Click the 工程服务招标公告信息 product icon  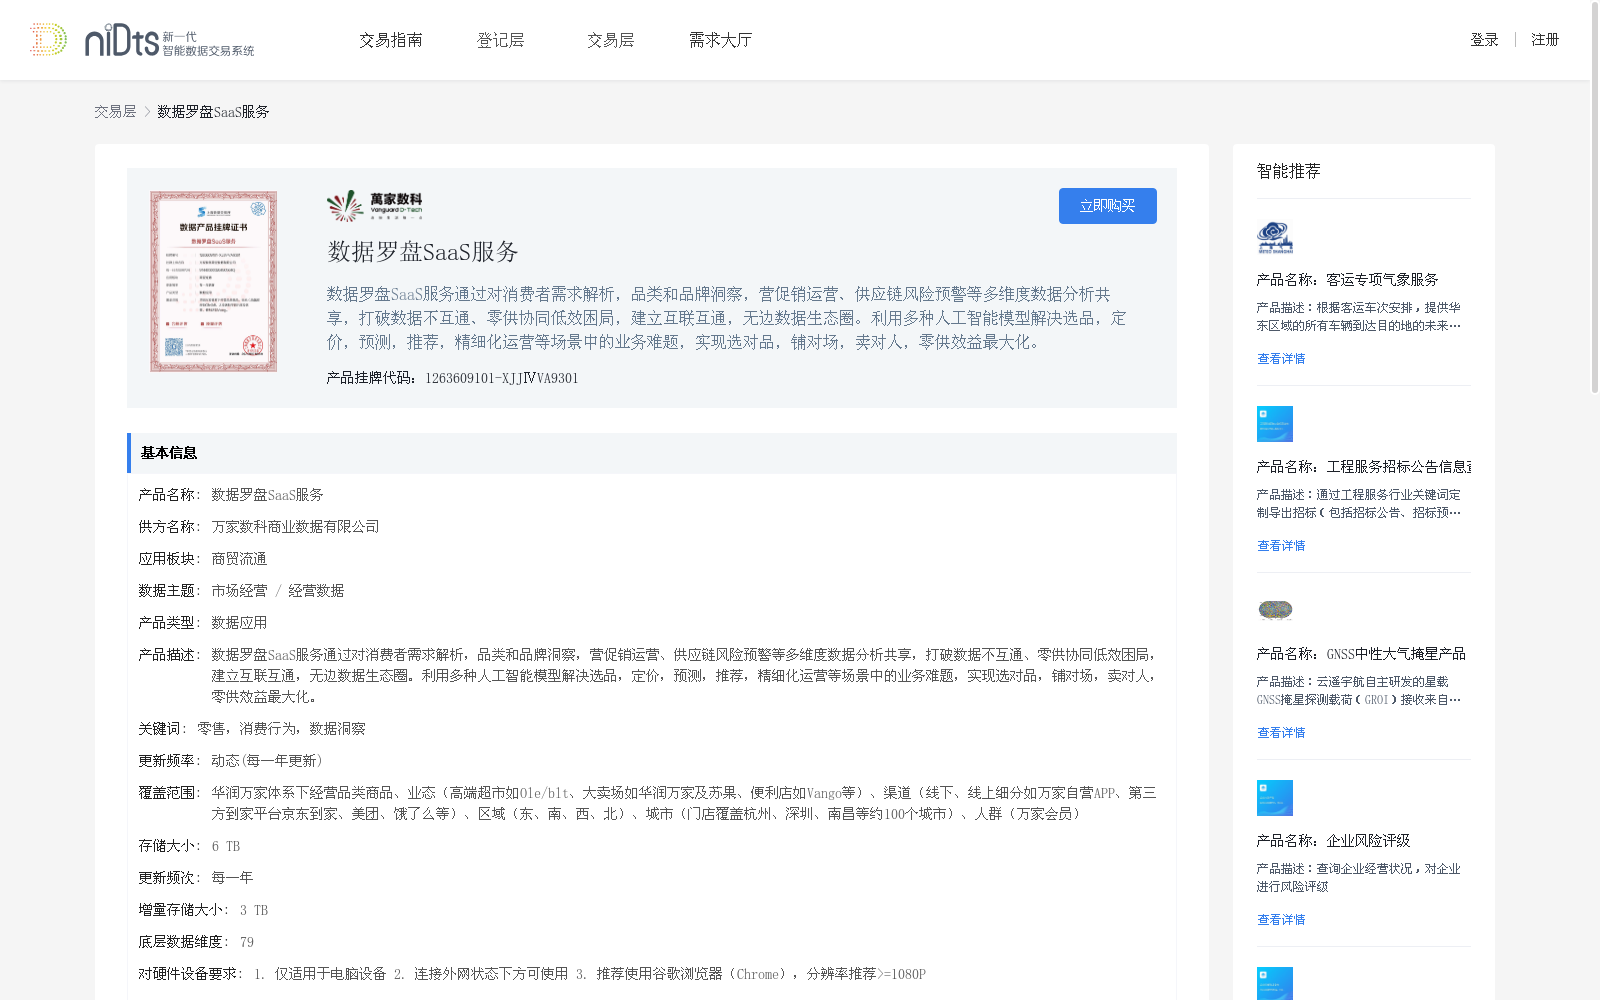[1275, 424]
